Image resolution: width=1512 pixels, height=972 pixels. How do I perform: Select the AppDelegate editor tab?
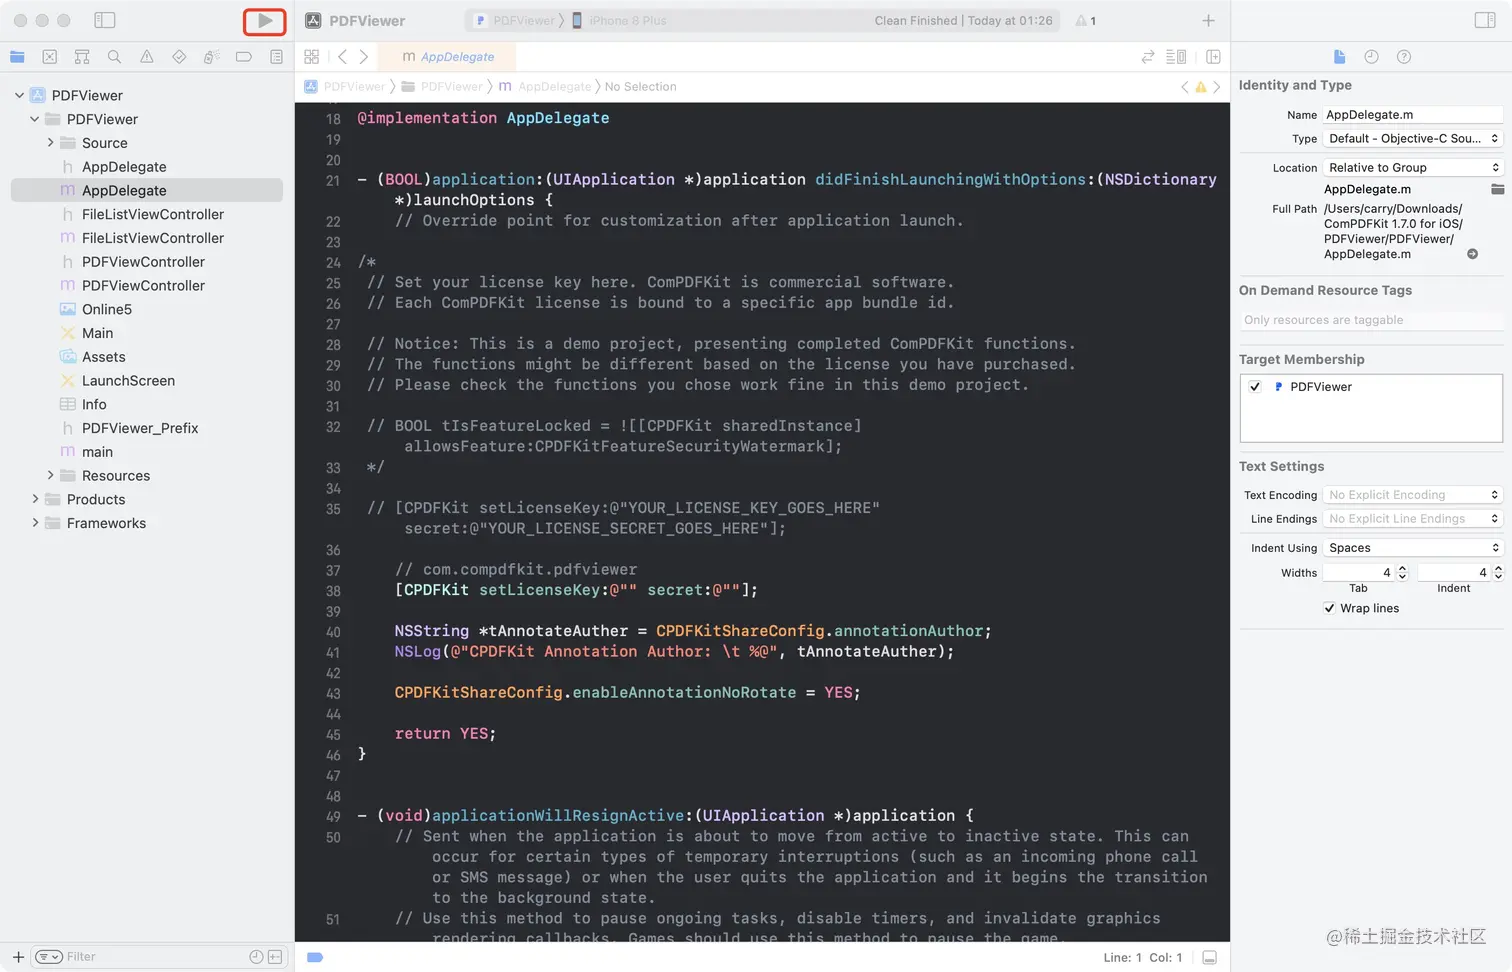point(448,57)
